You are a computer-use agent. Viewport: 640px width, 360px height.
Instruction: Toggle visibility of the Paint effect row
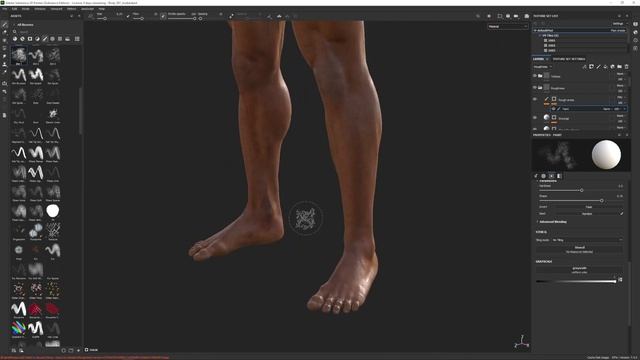click(x=553, y=109)
